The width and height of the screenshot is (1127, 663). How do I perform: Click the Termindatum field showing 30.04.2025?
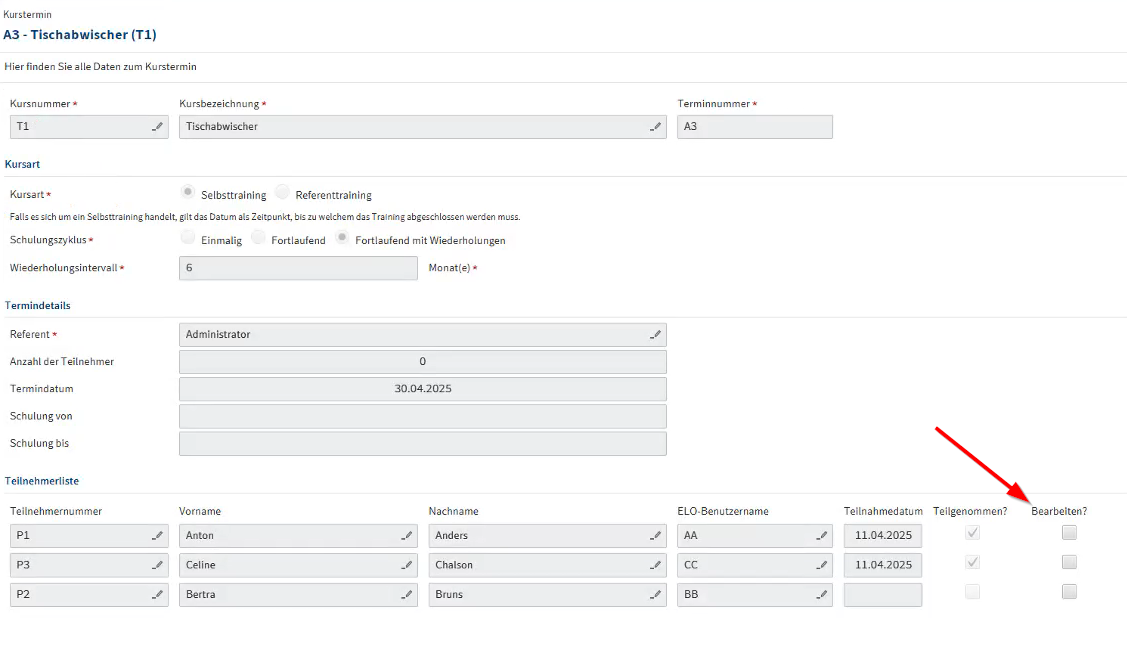point(422,389)
